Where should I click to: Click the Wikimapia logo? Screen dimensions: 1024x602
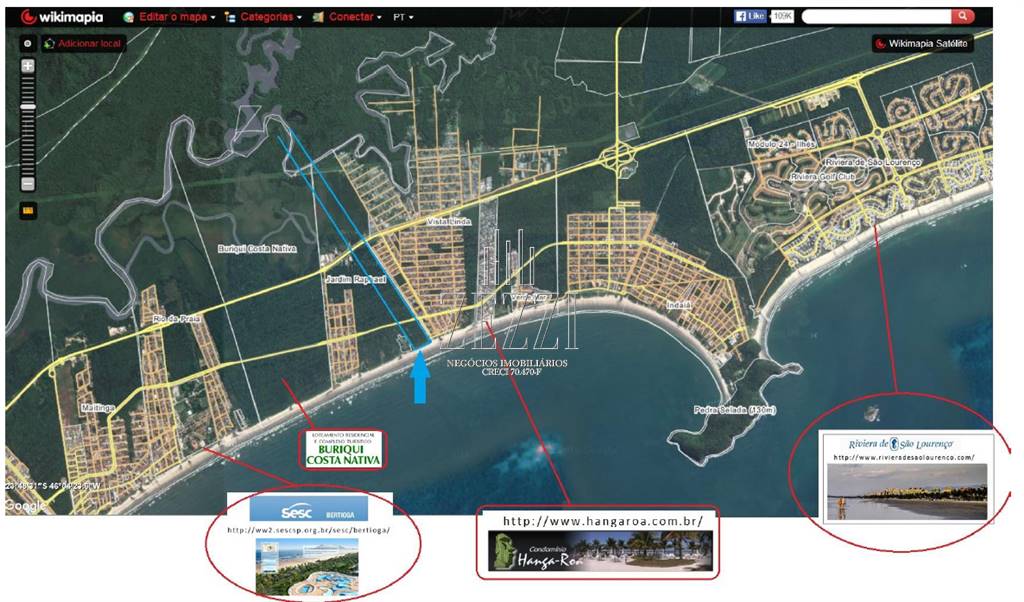(61, 17)
